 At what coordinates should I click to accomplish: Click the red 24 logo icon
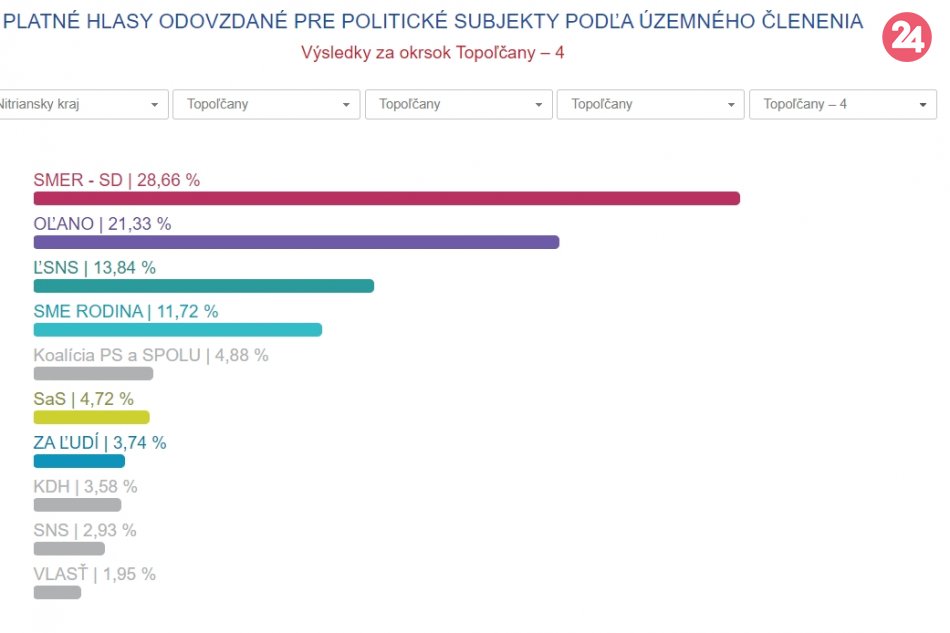coord(906,38)
